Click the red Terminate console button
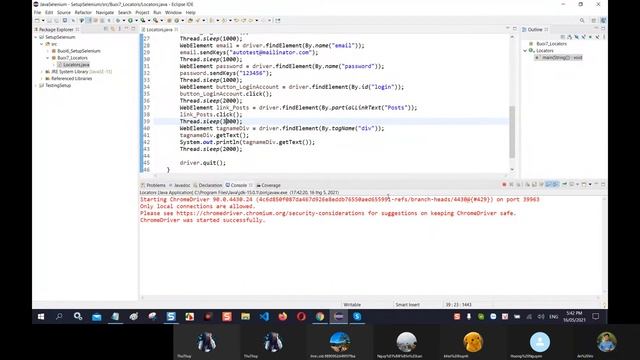Image resolution: width=640 pixels, height=360 pixels. tap(504, 184)
